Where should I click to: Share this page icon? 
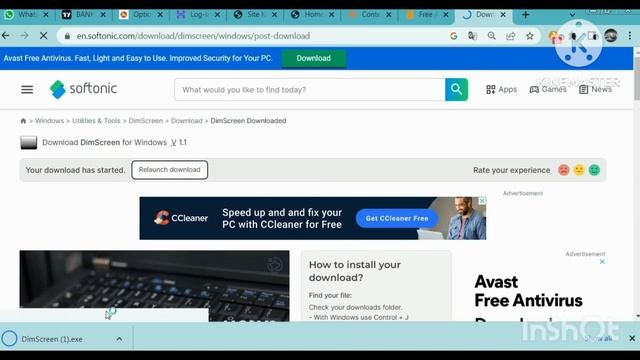tap(511, 36)
